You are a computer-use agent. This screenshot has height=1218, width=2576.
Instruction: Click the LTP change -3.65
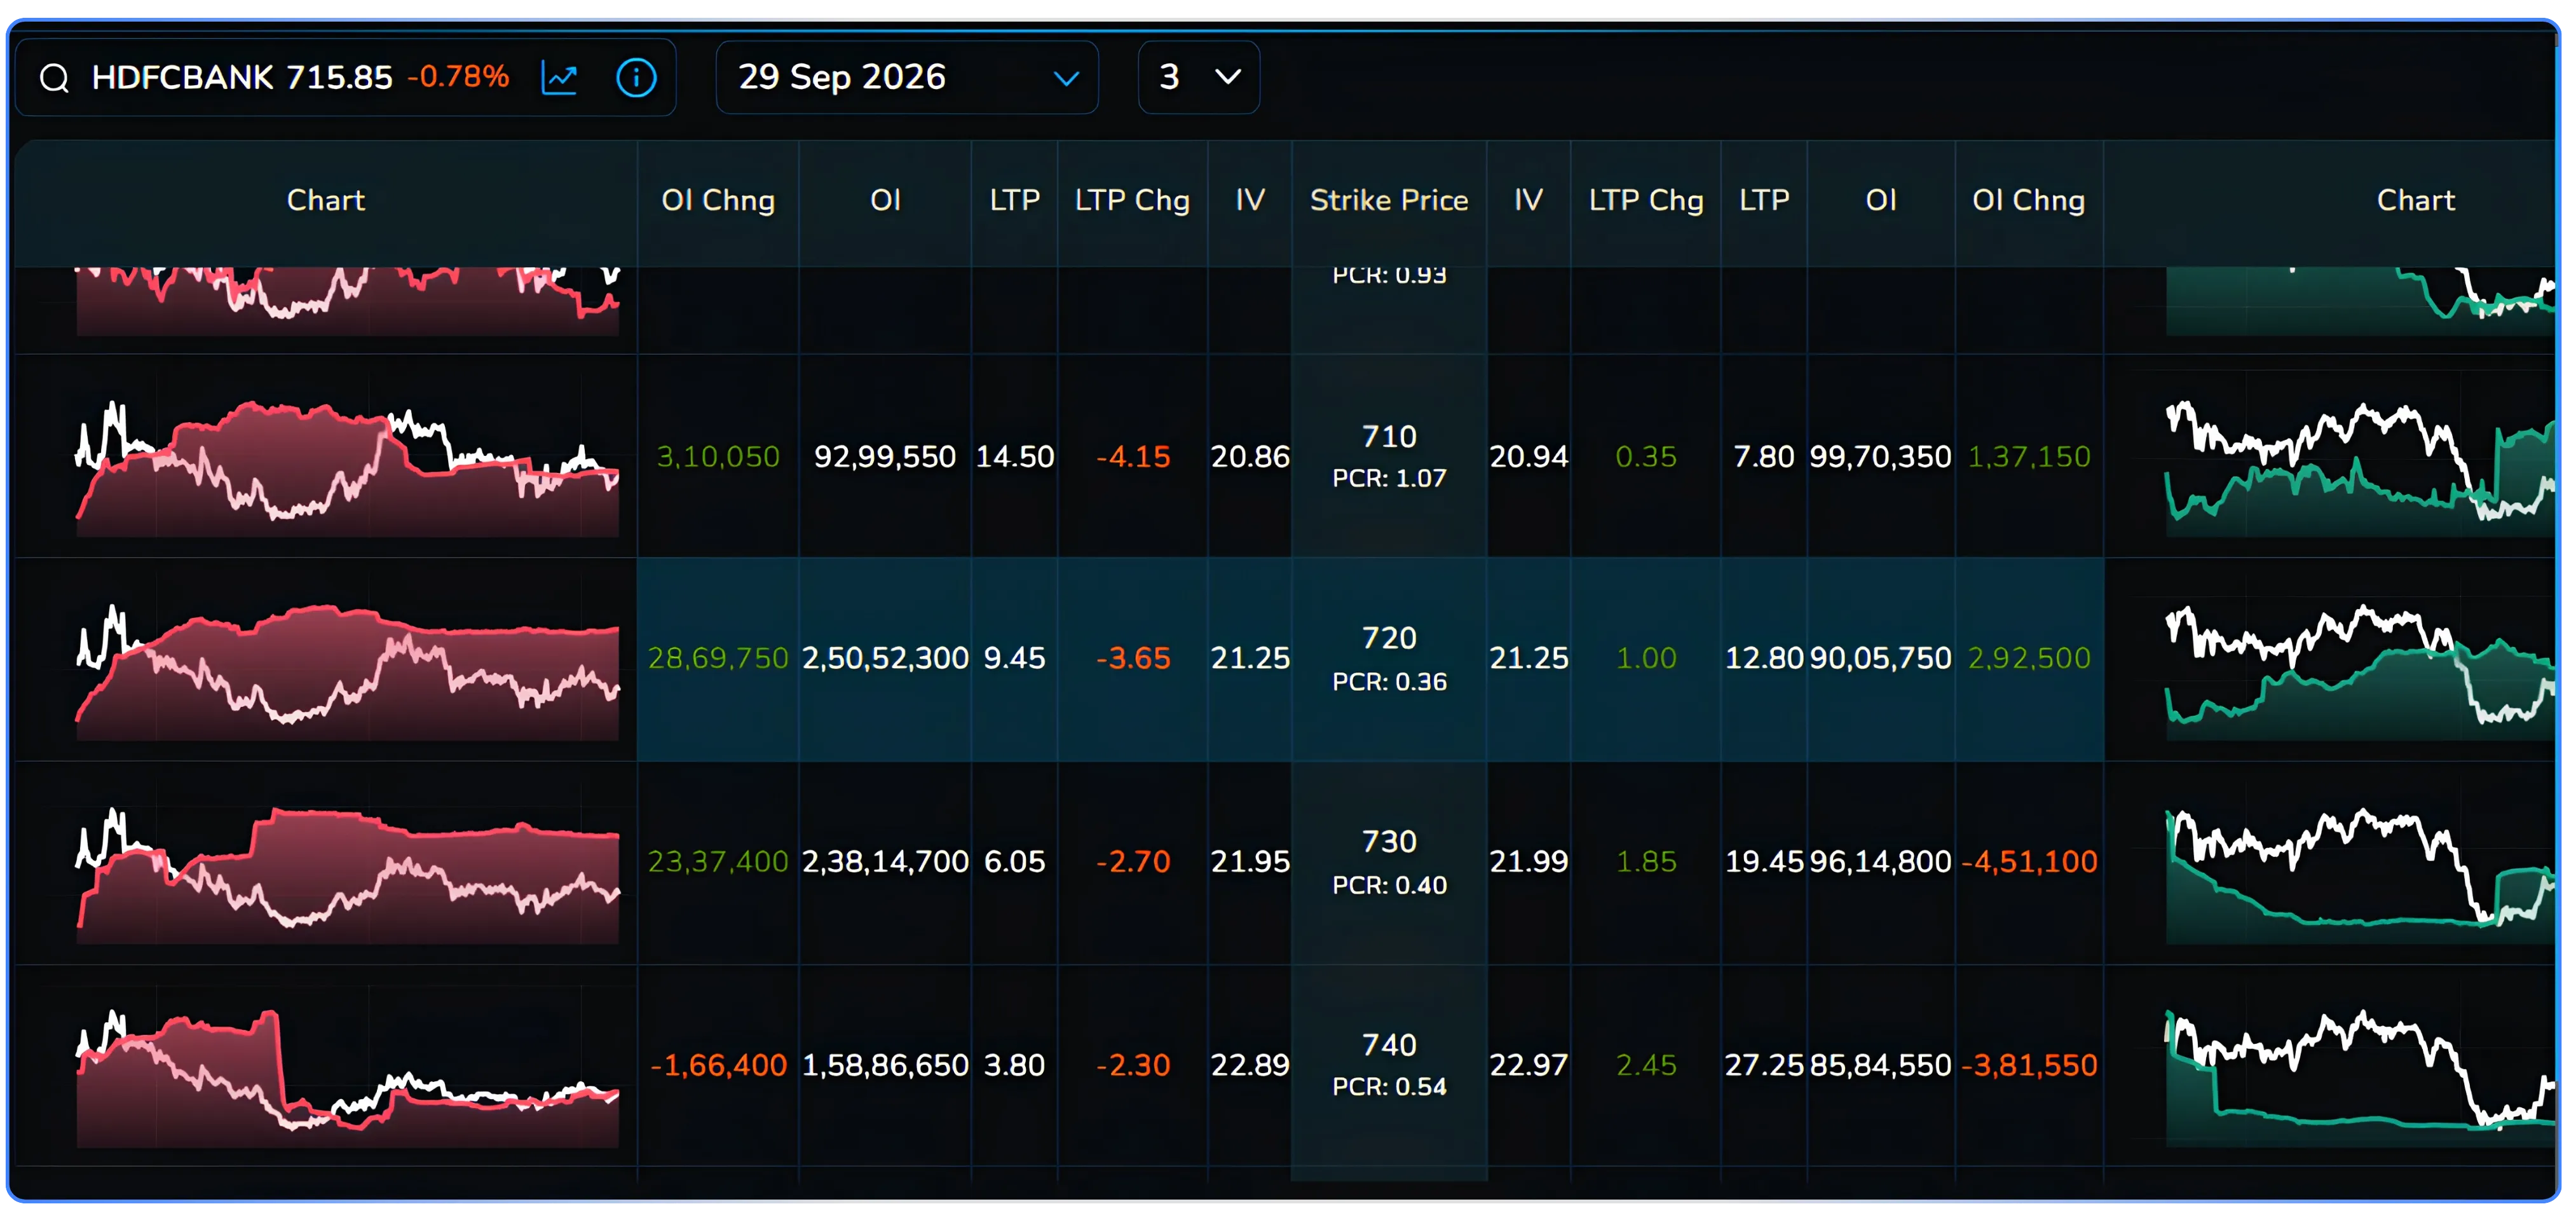1133,658
